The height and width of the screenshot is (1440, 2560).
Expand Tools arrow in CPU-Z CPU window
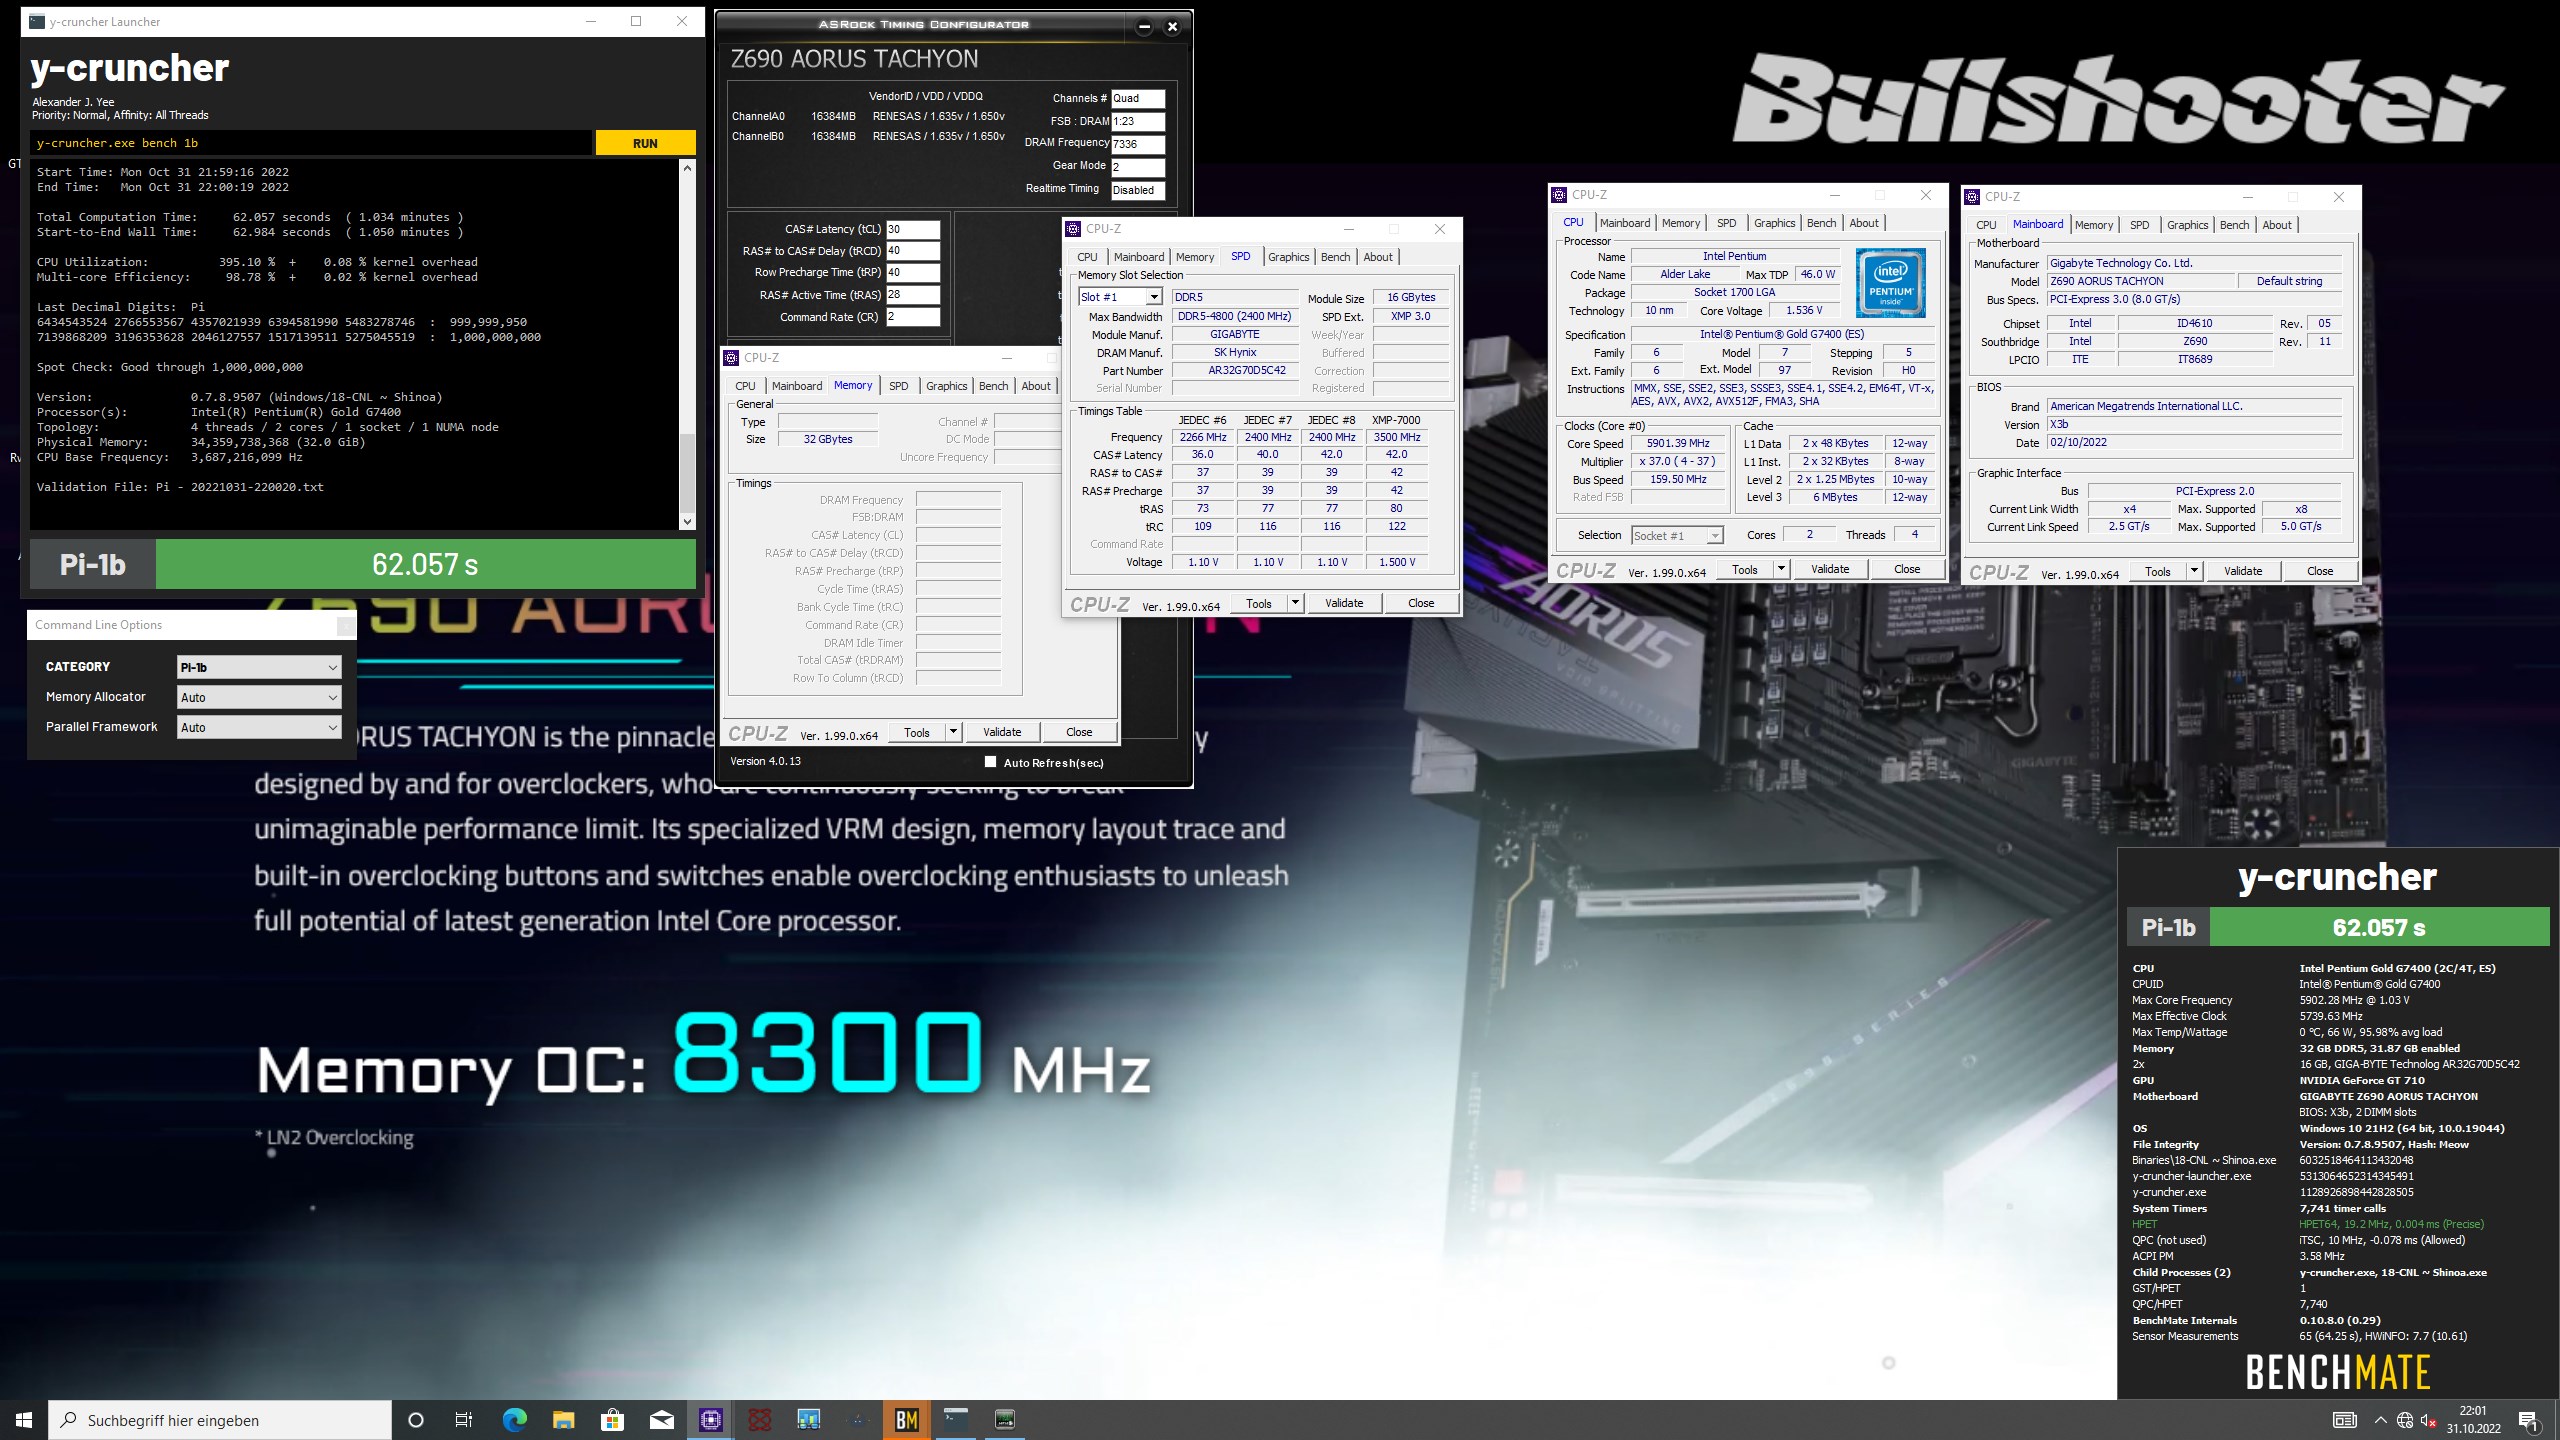pyautogui.click(x=1781, y=569)
